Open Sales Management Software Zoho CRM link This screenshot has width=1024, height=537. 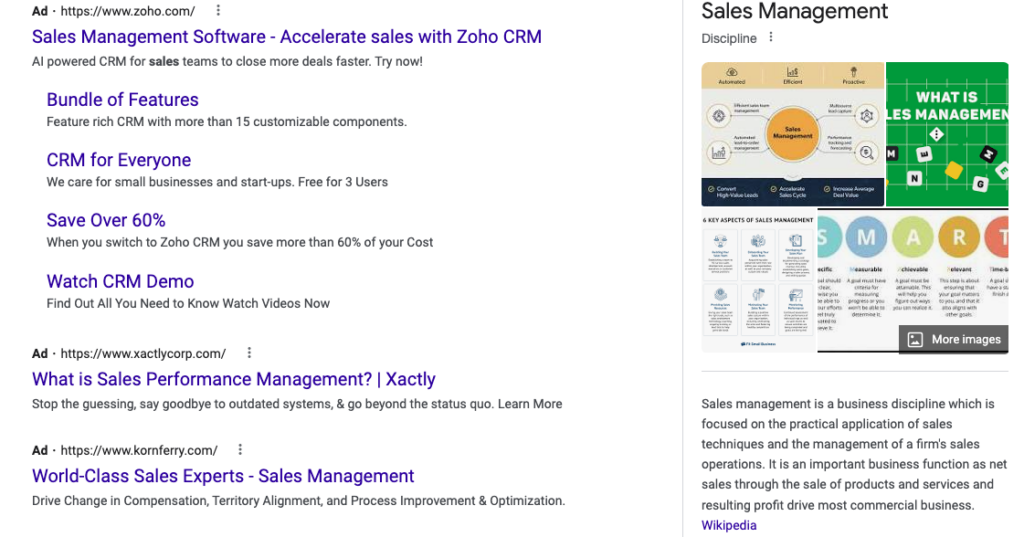[287, 37]
